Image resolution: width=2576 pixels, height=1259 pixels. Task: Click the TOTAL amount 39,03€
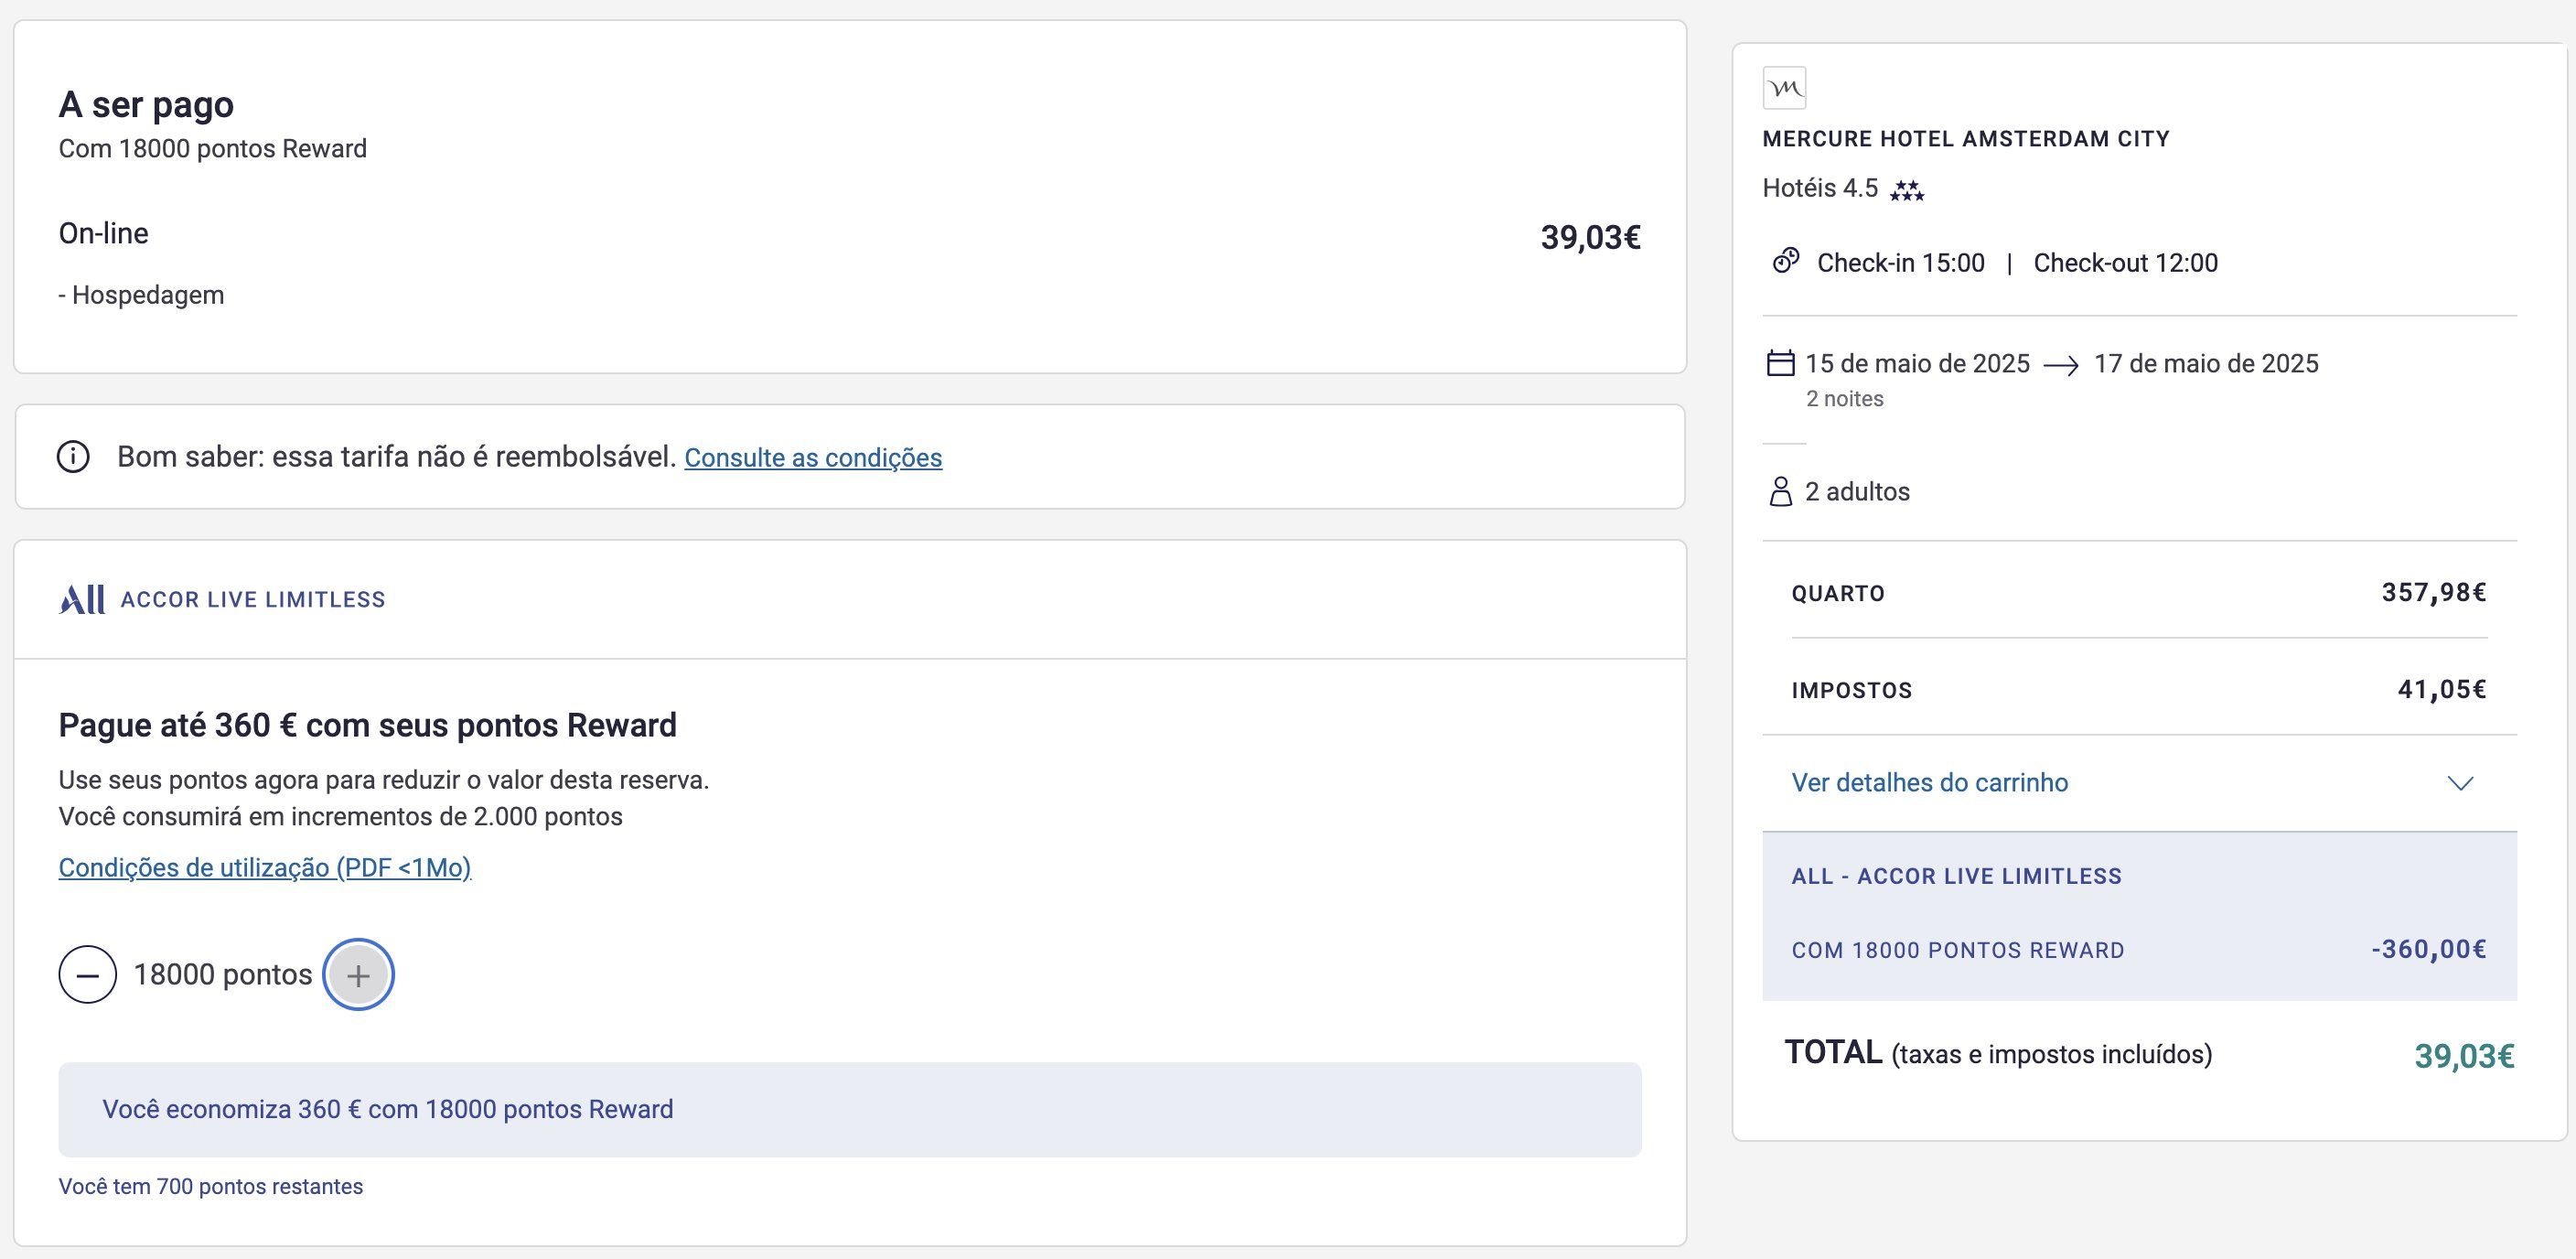tap(2464, 1055)
